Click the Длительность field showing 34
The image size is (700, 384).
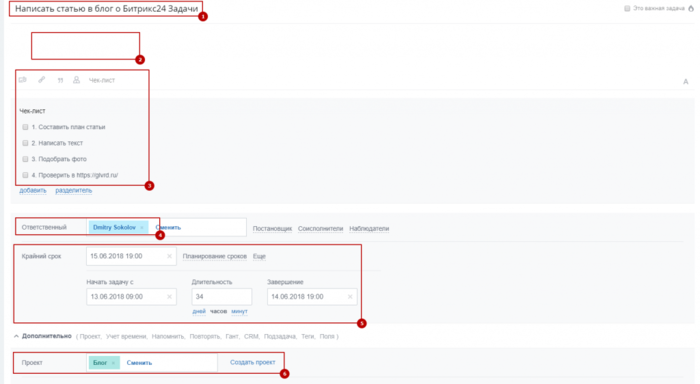click(222, 297)
